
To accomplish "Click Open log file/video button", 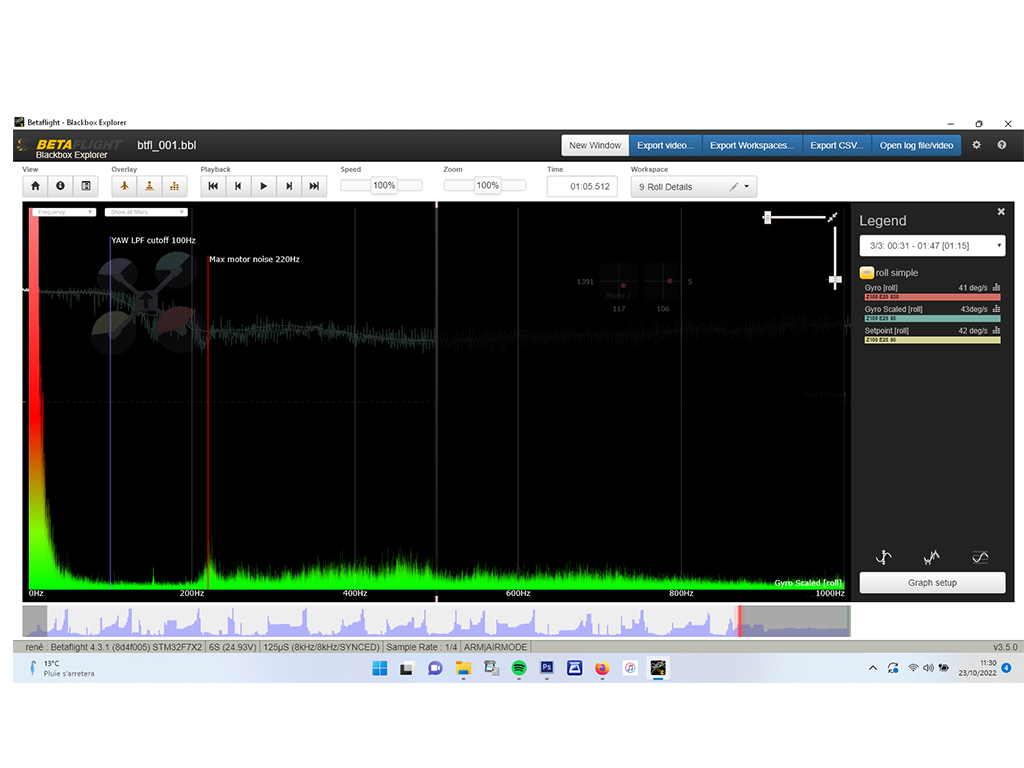I will 918,145.
